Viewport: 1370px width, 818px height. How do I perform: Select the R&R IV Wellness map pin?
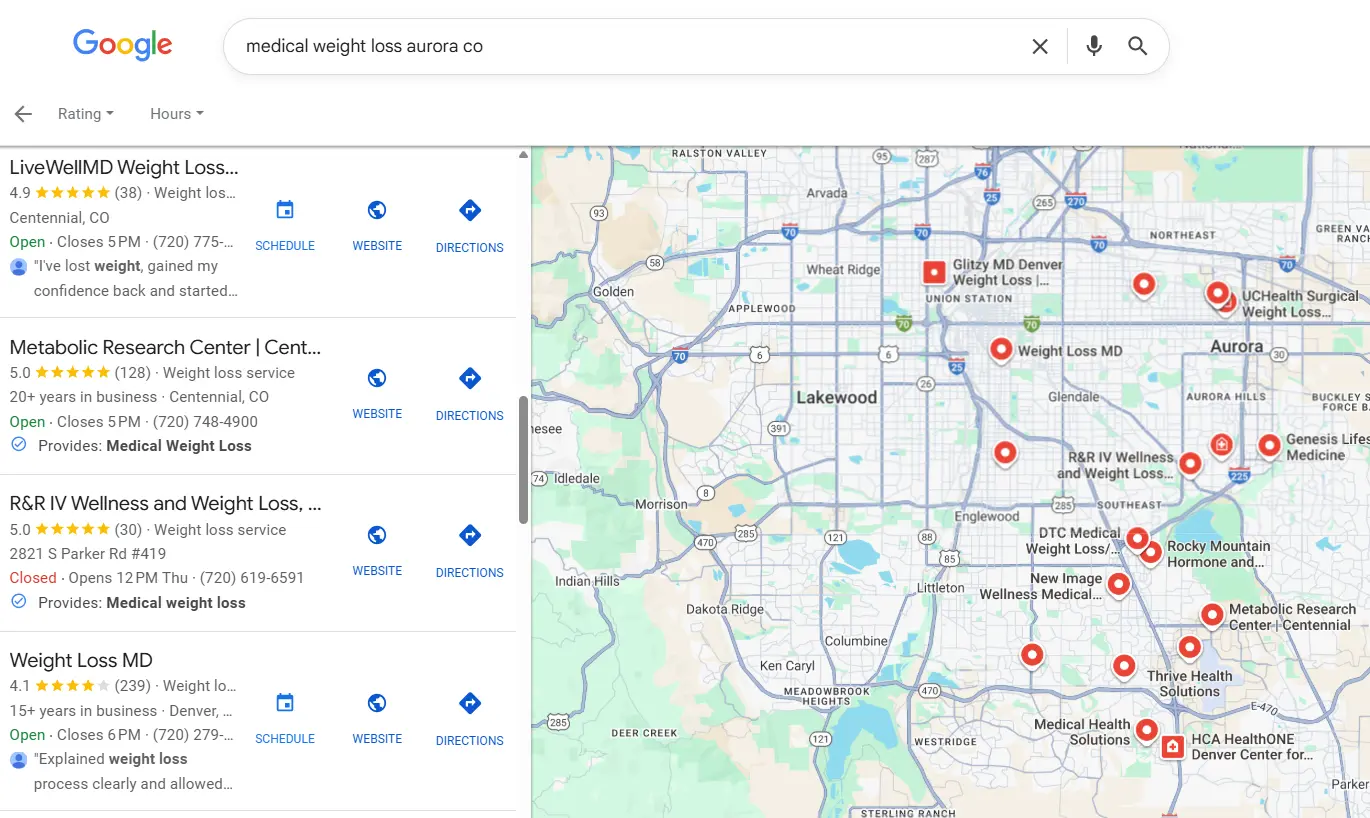1189,463
